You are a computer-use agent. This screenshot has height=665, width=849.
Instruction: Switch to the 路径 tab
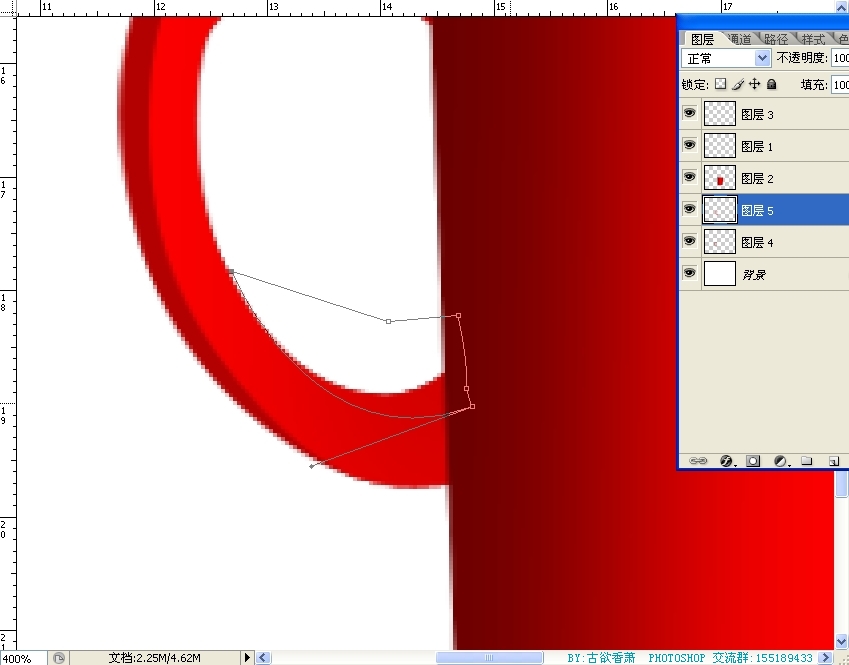click(775, 39)
